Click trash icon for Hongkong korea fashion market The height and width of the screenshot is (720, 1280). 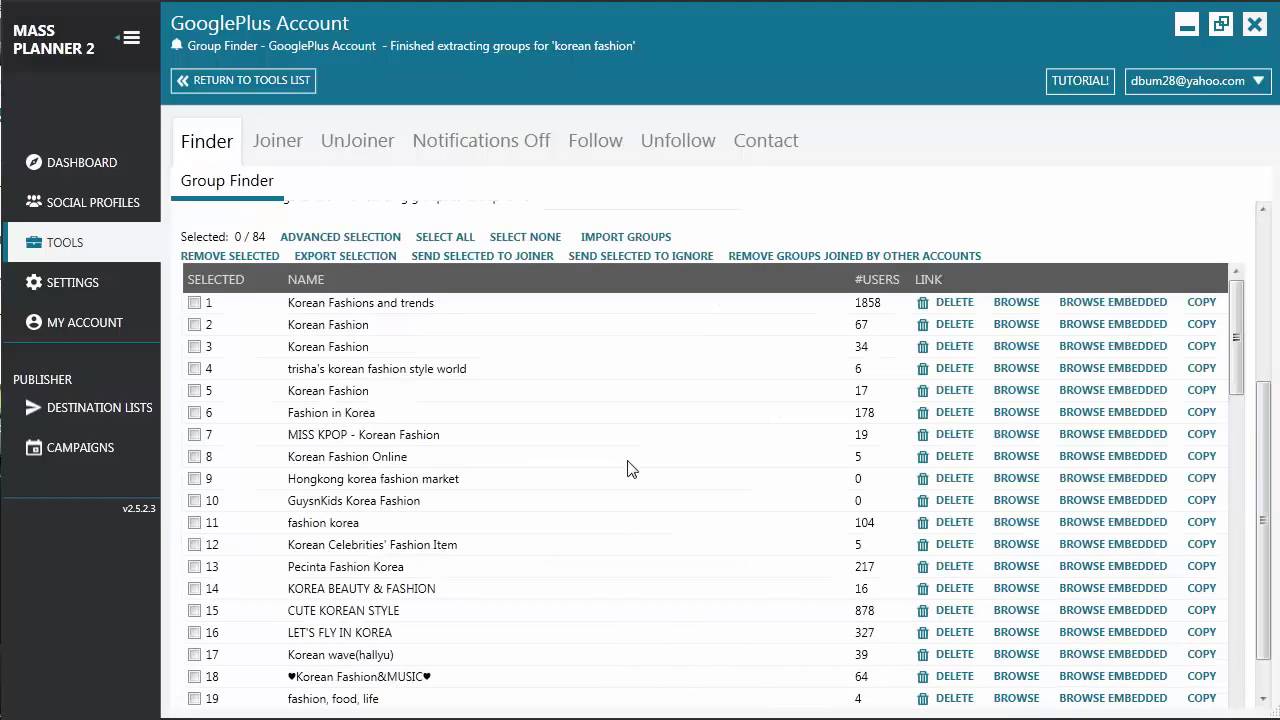coord(923,479)
